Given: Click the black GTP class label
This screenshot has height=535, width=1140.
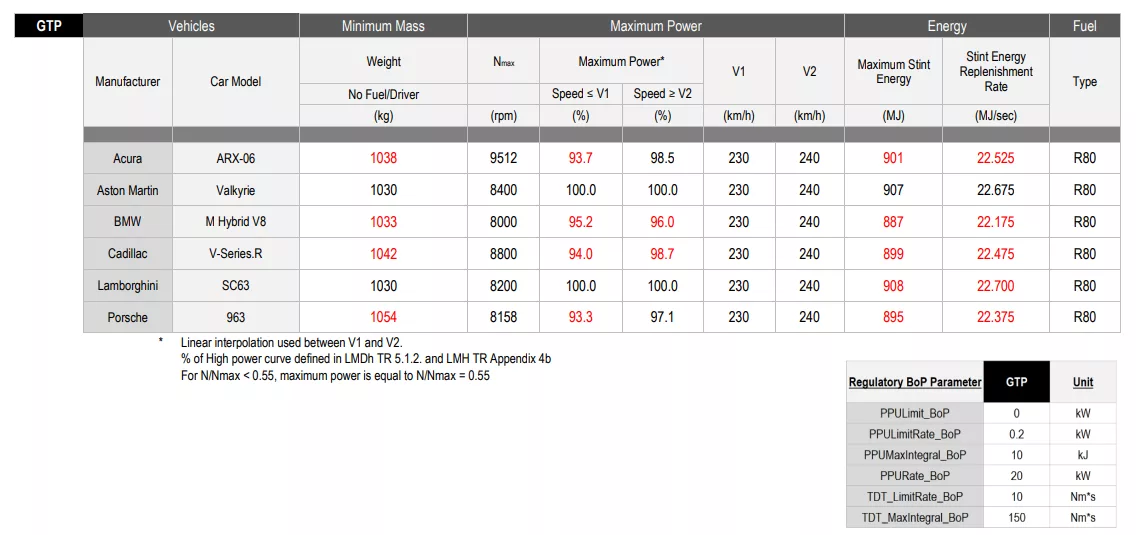Looking at the screenshot, I should [x=48, y=26].
